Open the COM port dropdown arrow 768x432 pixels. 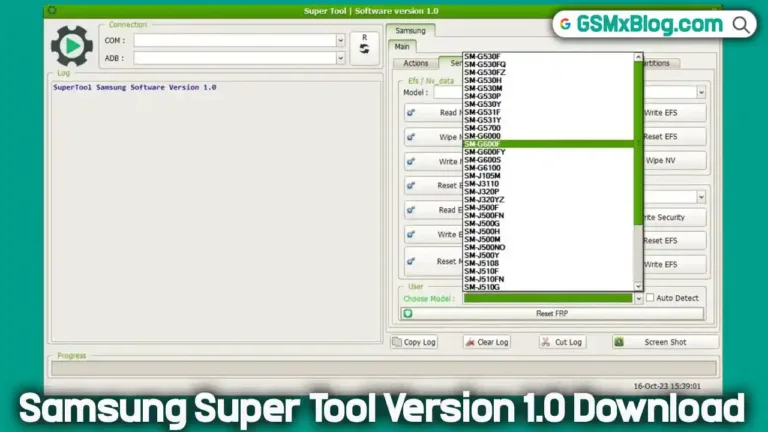(340, 40)
